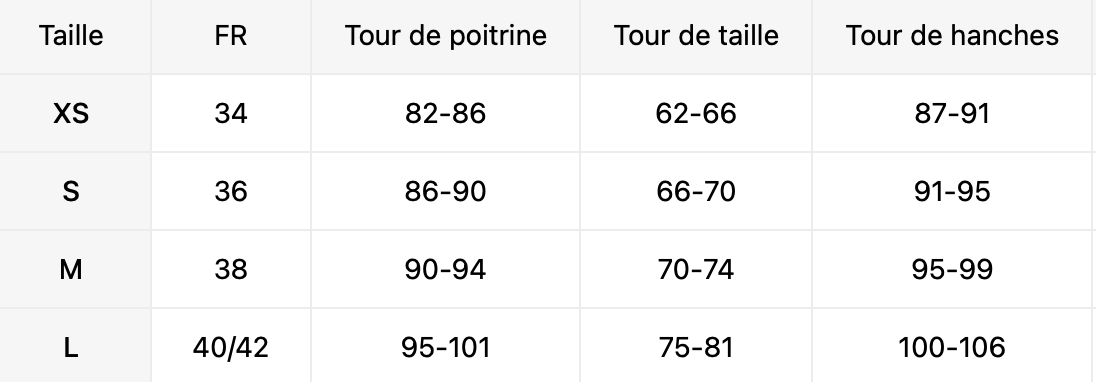Select the FR size 38 cell
Image resolution: width=1096 pixels, height=382 pixels.
(231, 269)
